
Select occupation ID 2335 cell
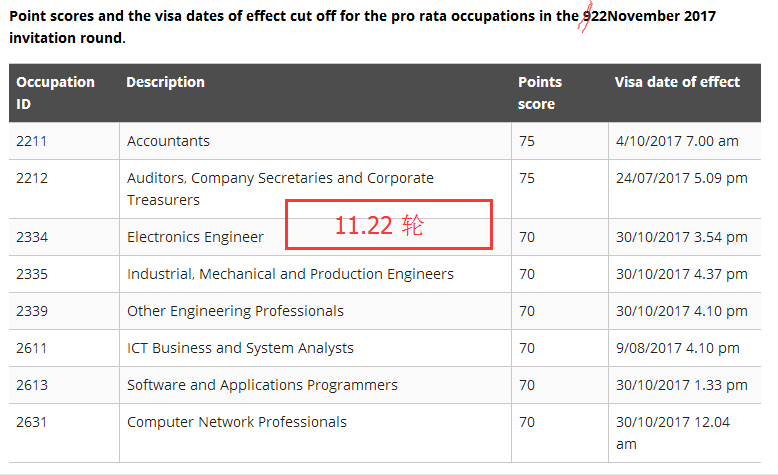coord(32,274)
